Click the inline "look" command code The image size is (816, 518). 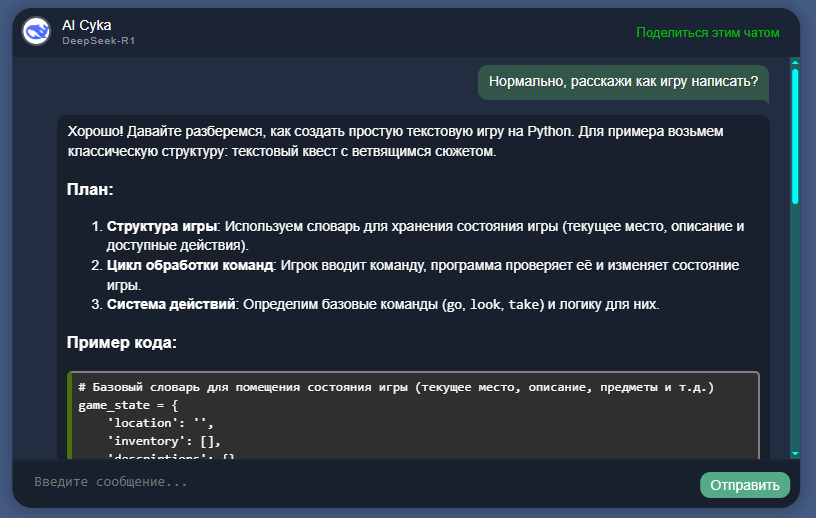point(484,305)
